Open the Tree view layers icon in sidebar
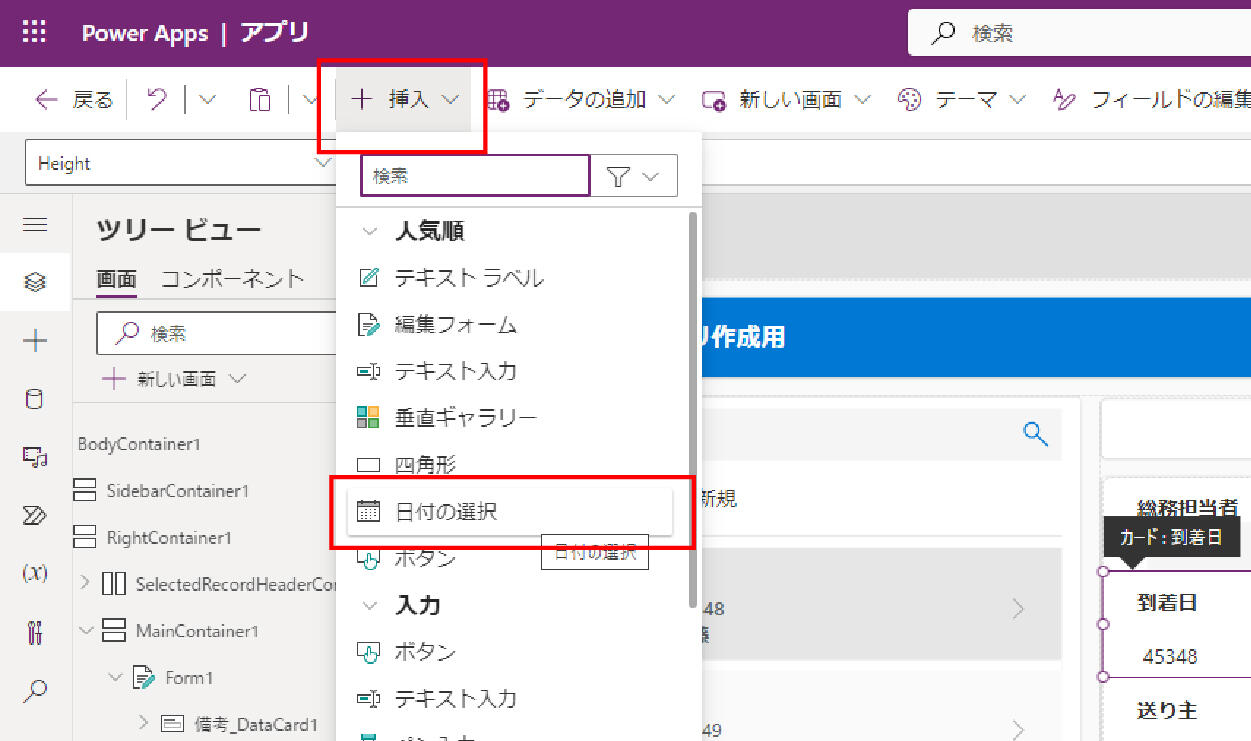 click(35, 283)
